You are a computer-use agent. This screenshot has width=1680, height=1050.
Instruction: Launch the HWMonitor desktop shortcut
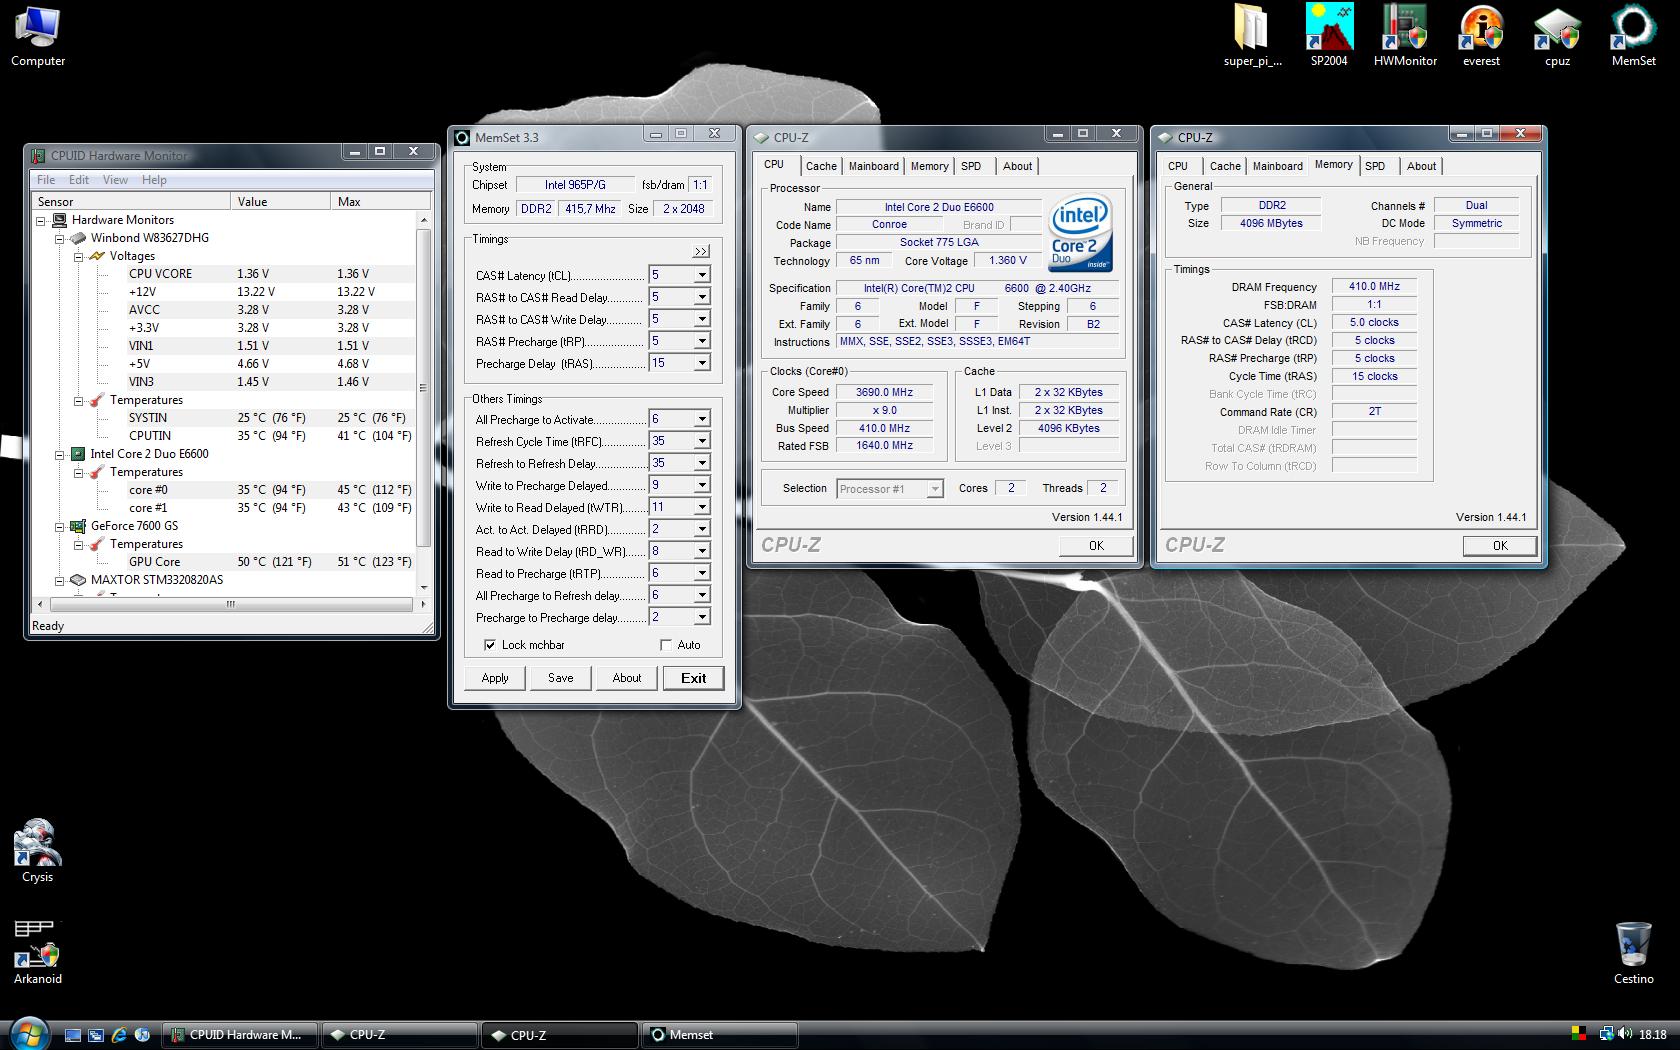coord(1405,37)
